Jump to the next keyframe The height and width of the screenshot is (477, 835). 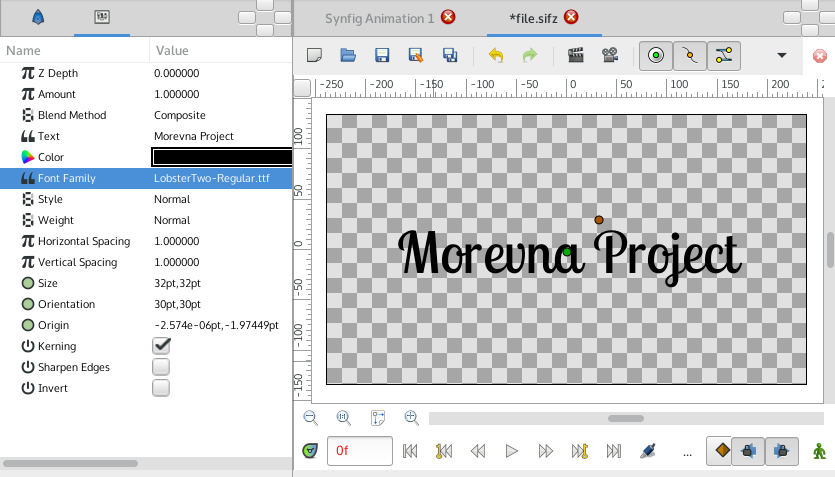point(579,451)
